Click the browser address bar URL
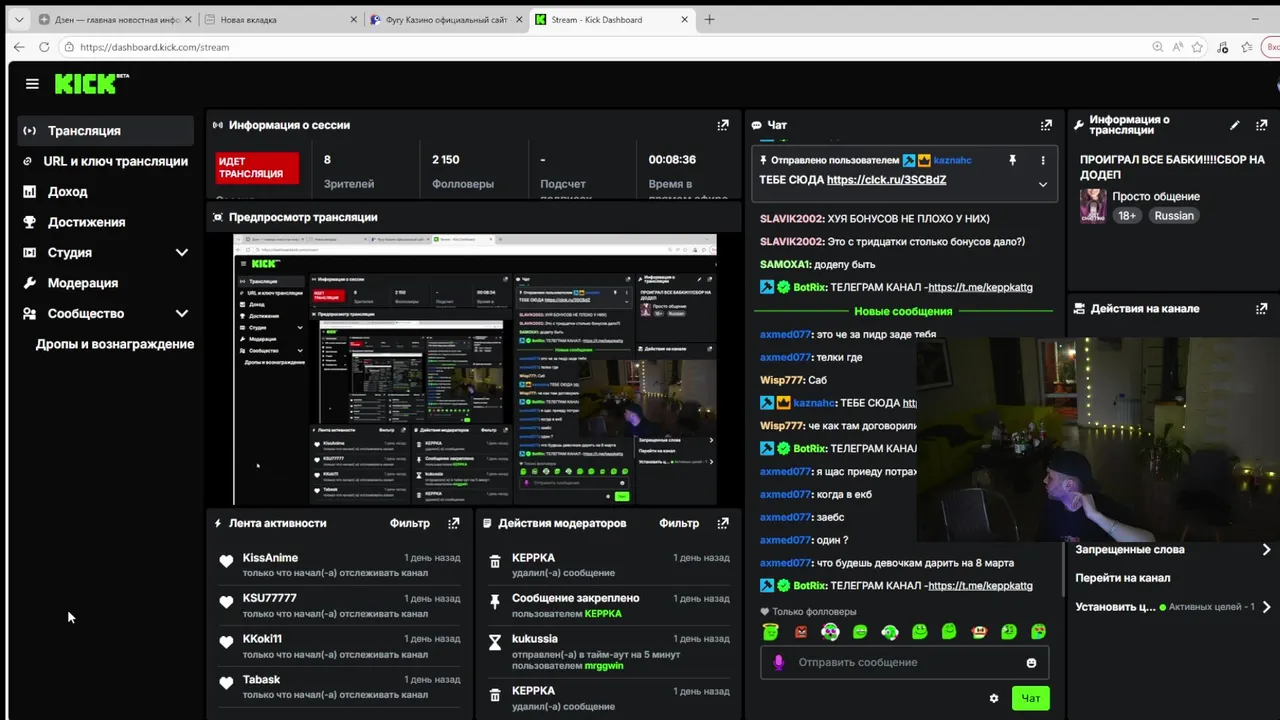The height and width of the screenshot is (720, 1280). click(155, 47)
